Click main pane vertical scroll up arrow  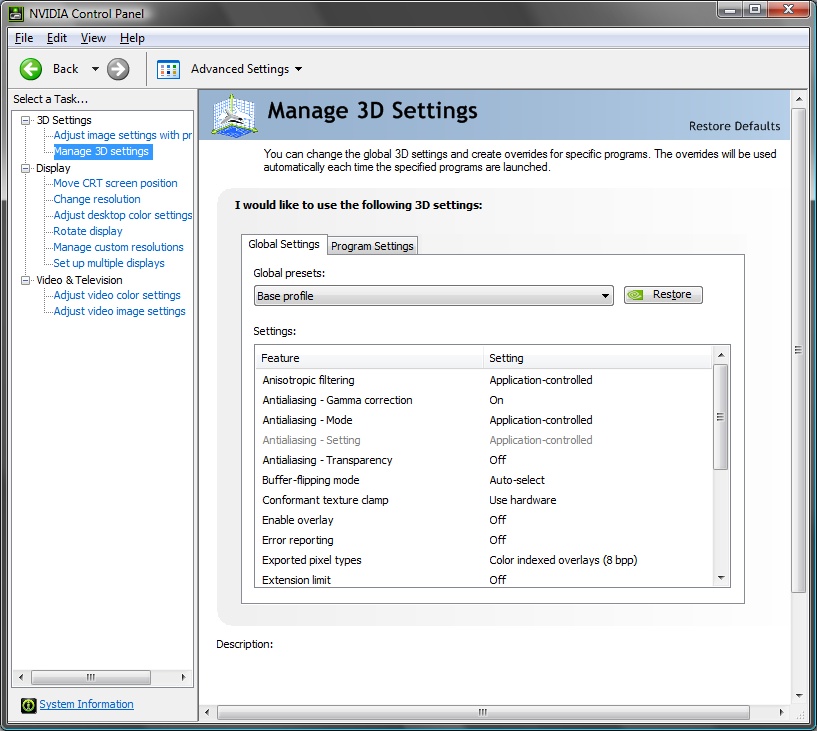coord(799,99)
